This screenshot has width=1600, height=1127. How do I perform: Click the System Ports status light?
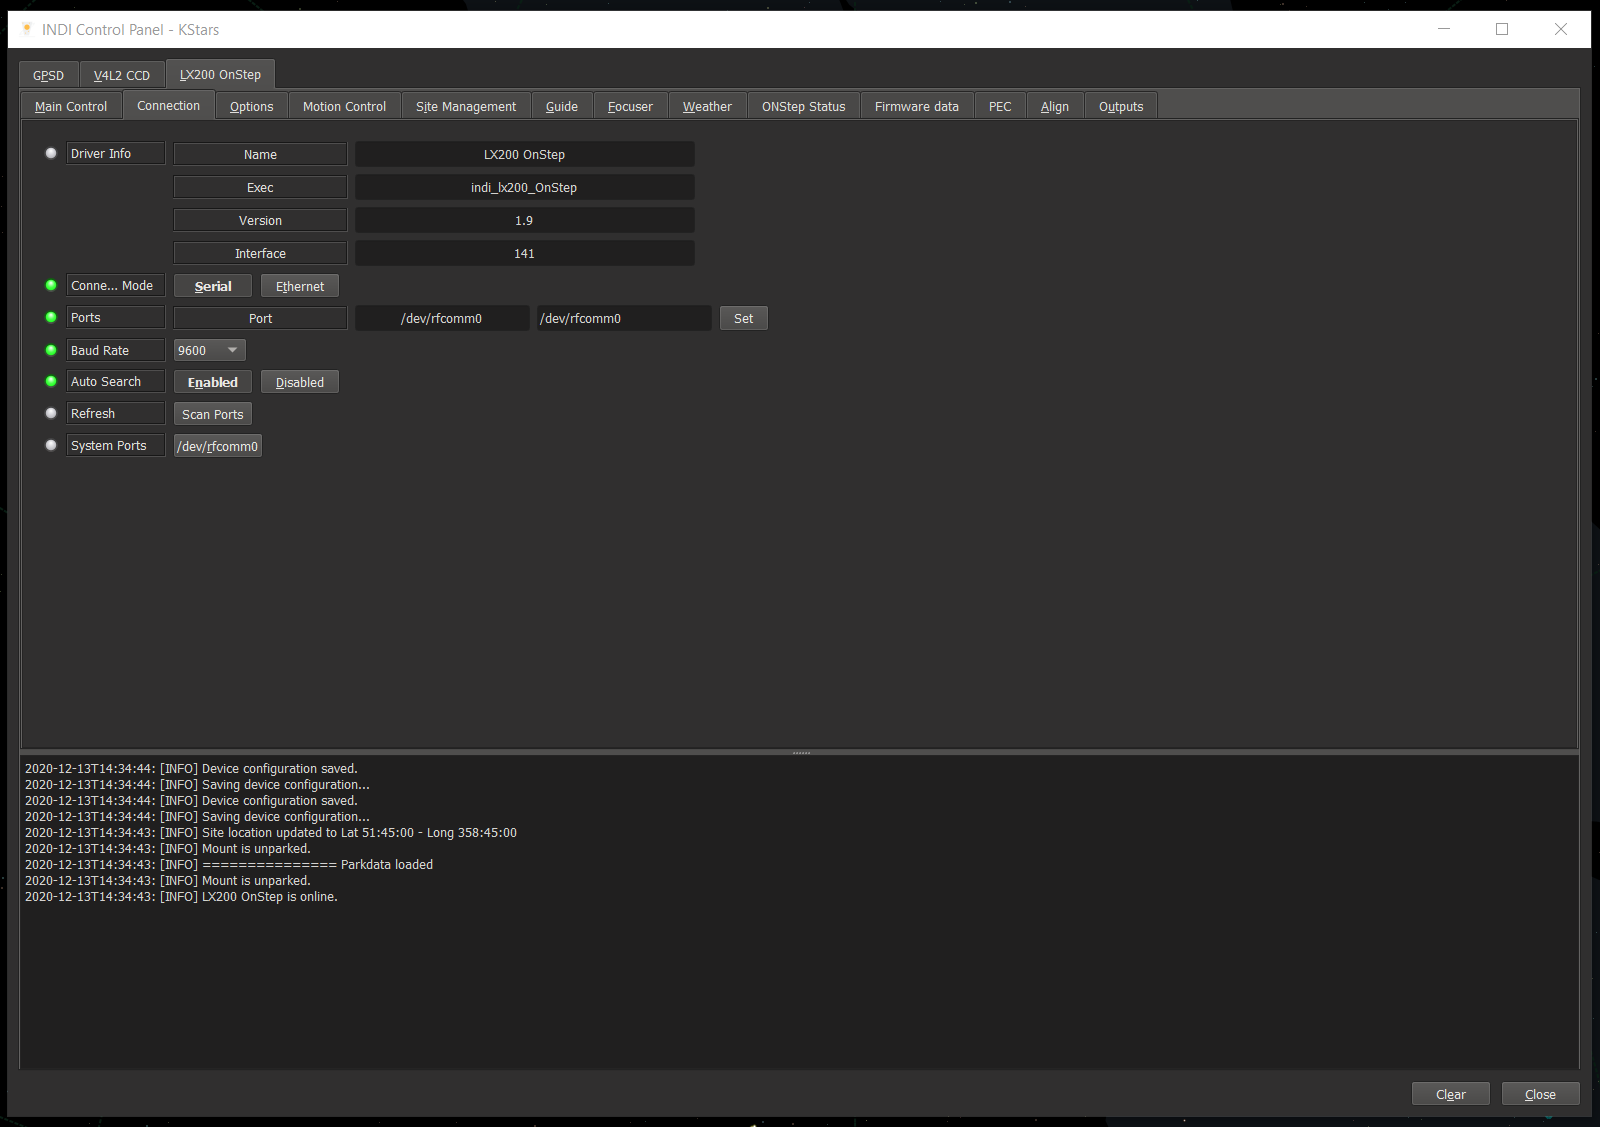(51, 445)
